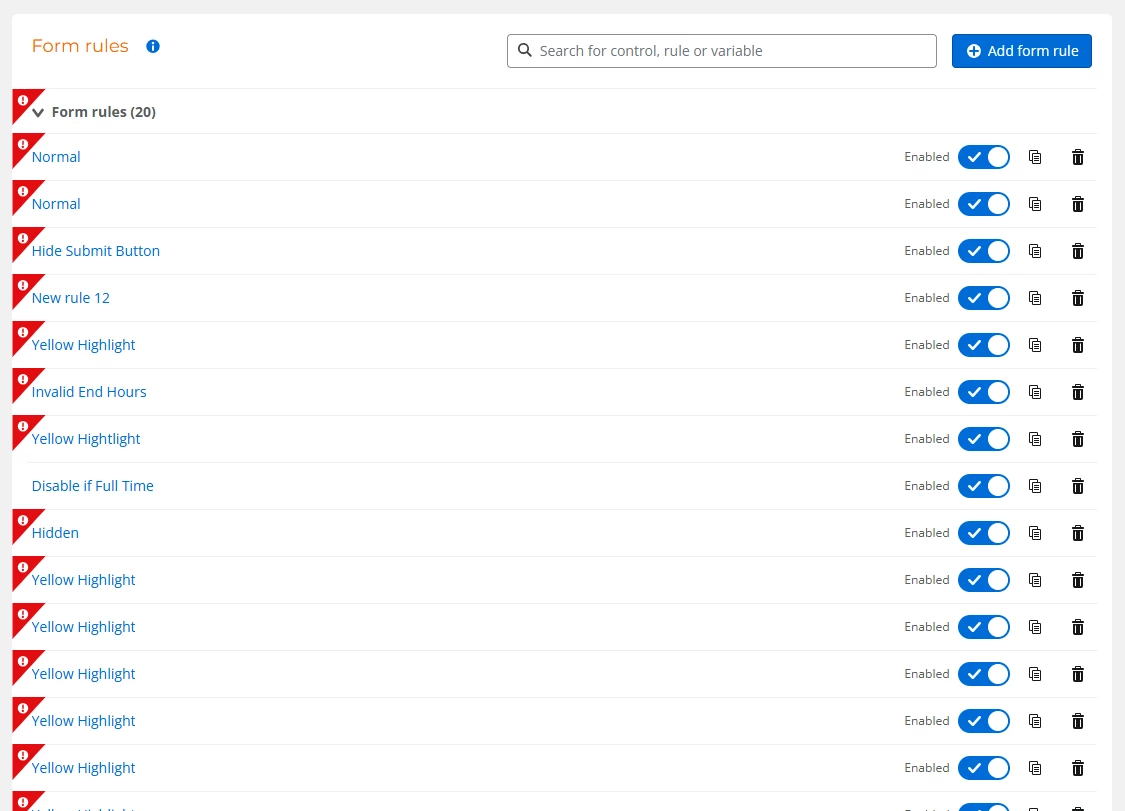
Task: Copy the Yellow Highlight rule directly below Hidden
Action: pyautogui.click(x=1035, y=580)
